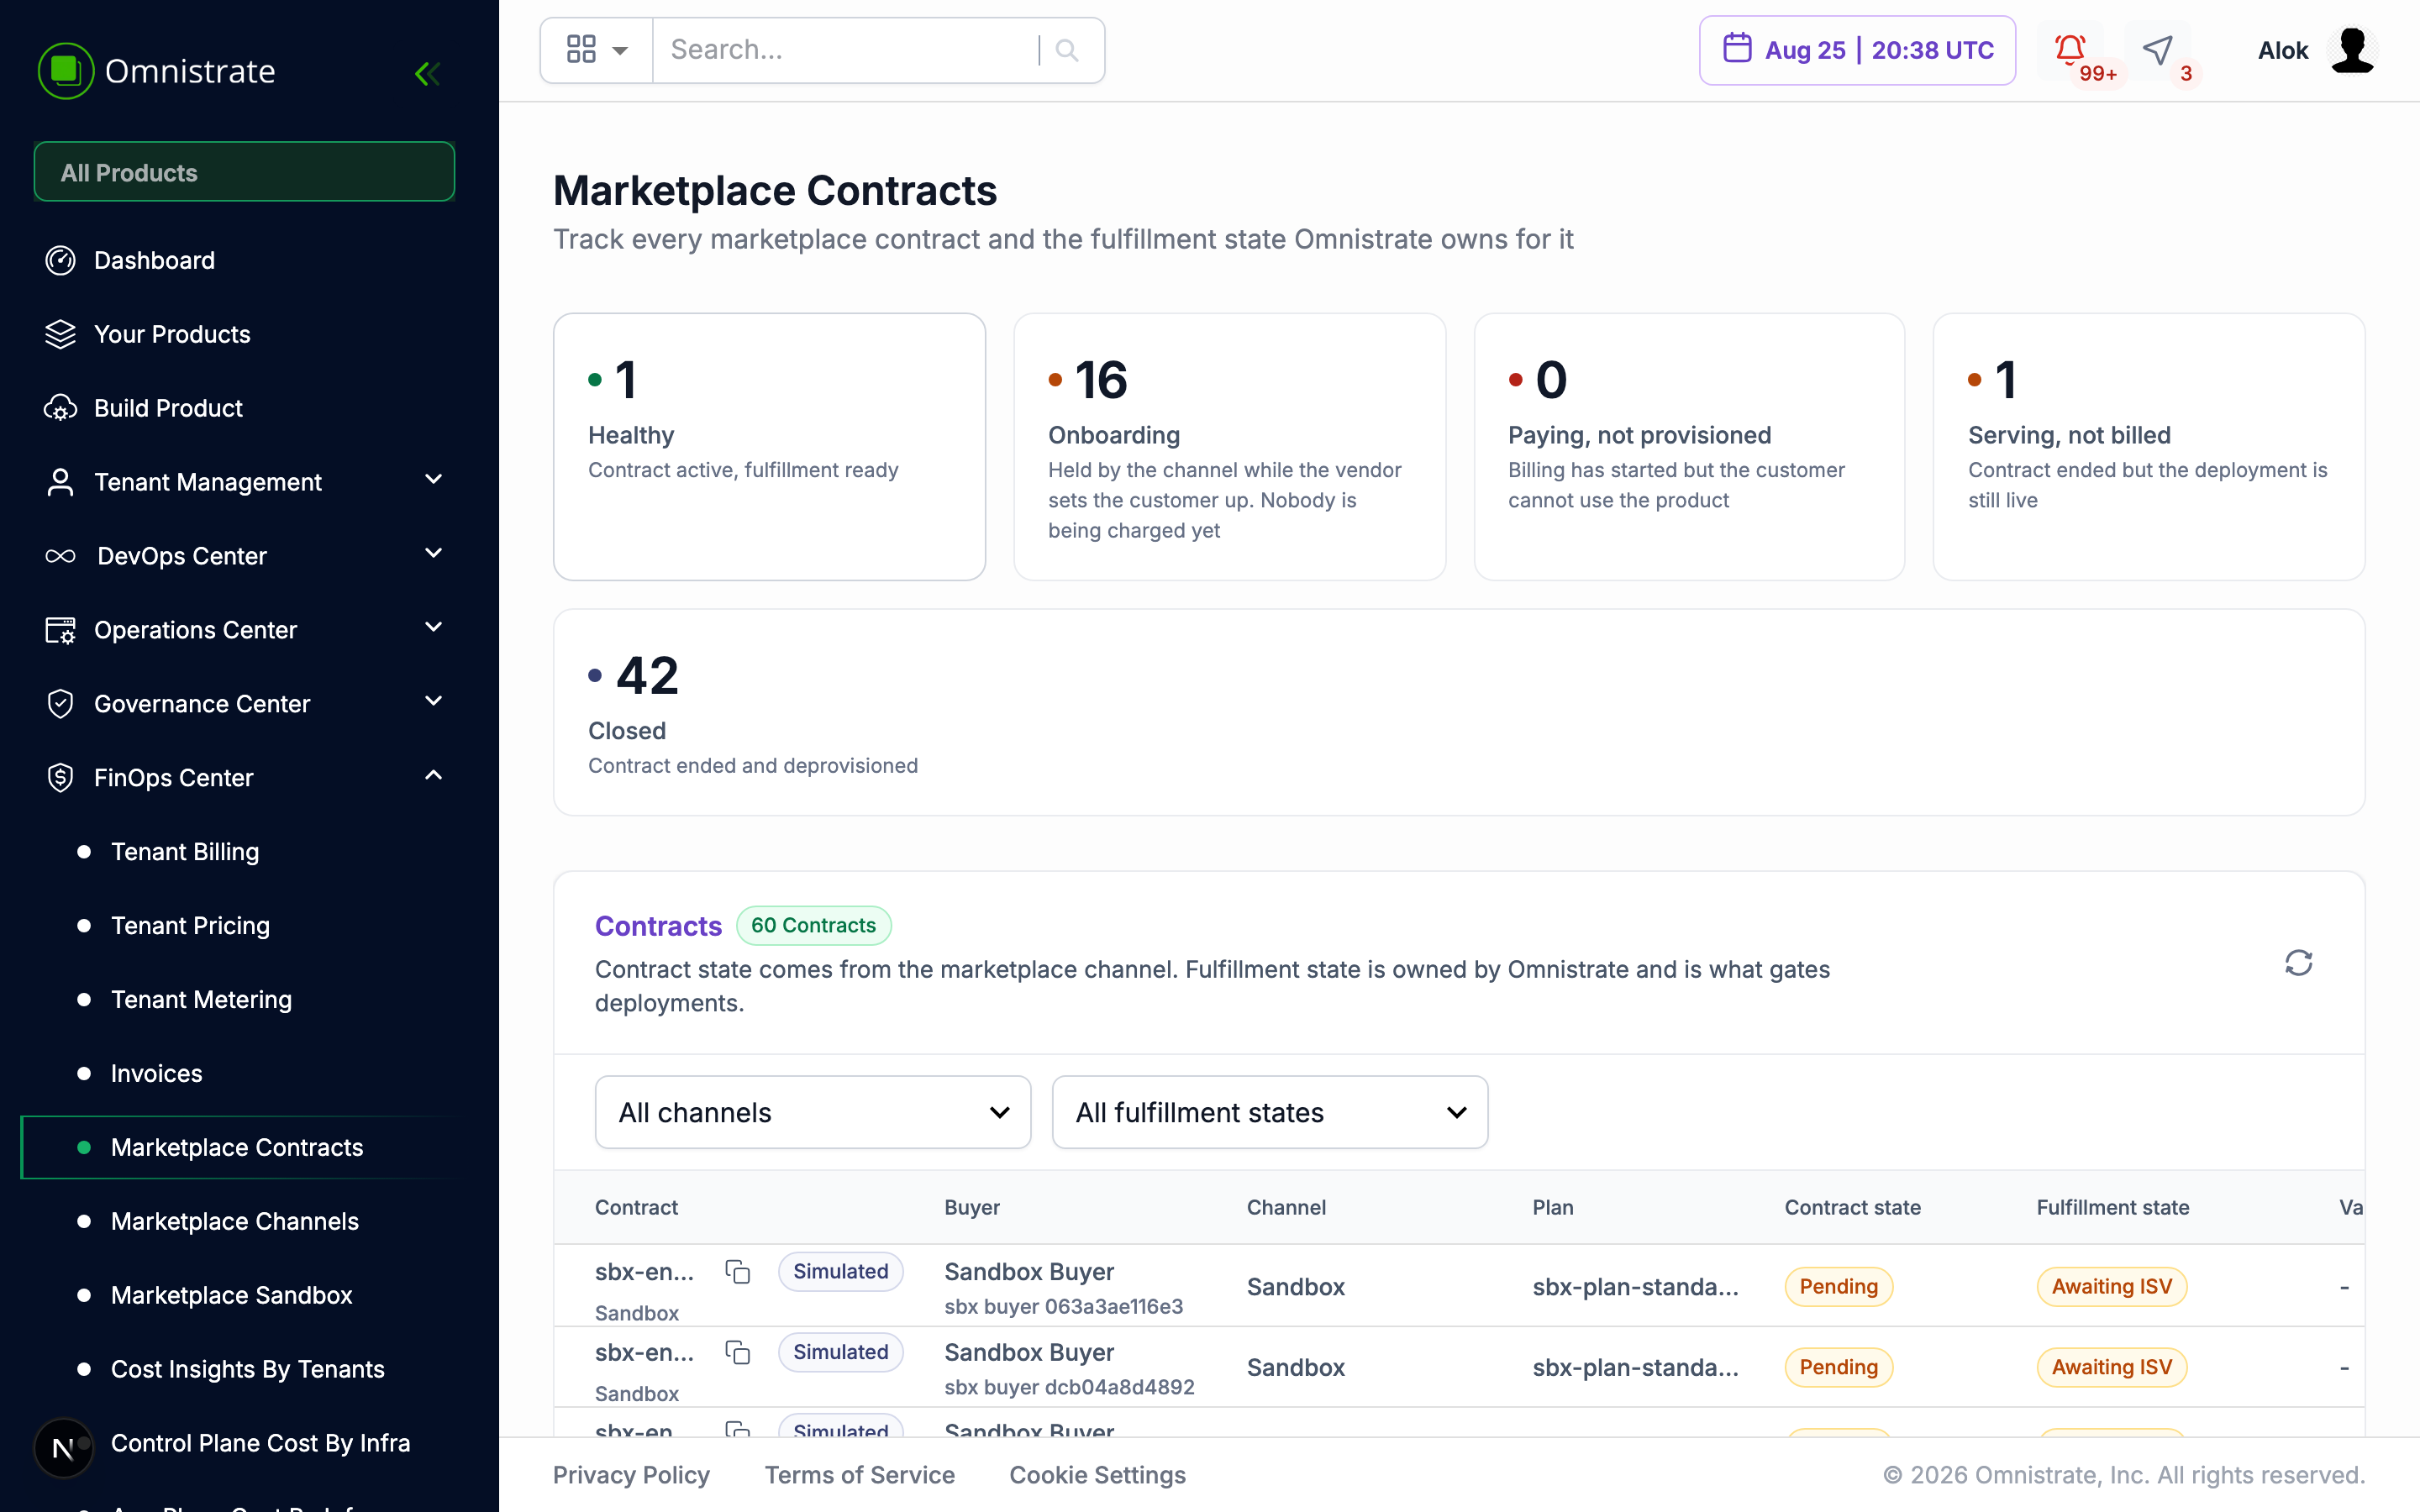Expand Tenant Management chevron
Screen dimensions: 2420x1512
[x=433, y=480]
